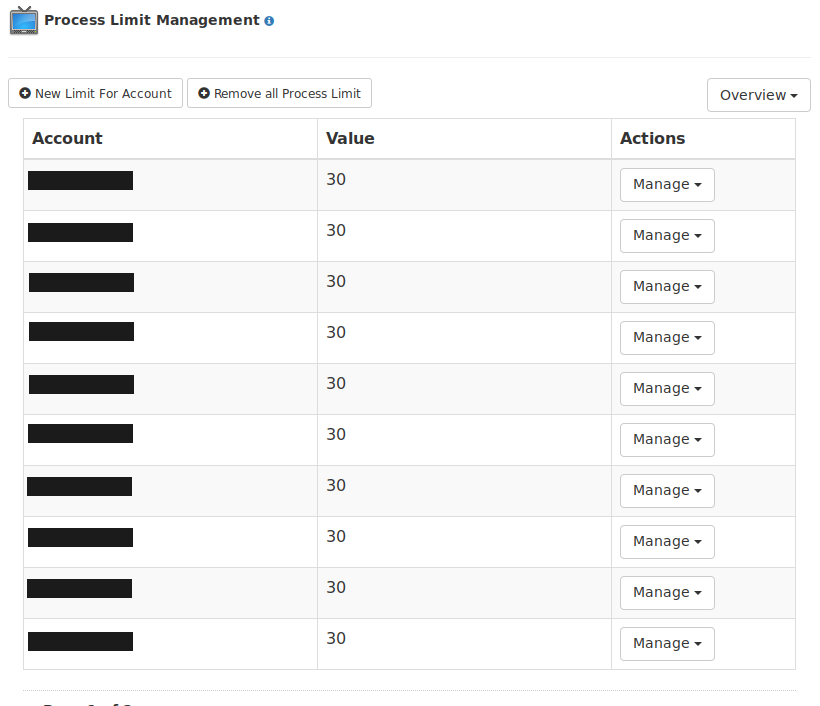The image size is (820, 706).
Task: Open the Overview dropdown
Action: (x=758, y=95)
